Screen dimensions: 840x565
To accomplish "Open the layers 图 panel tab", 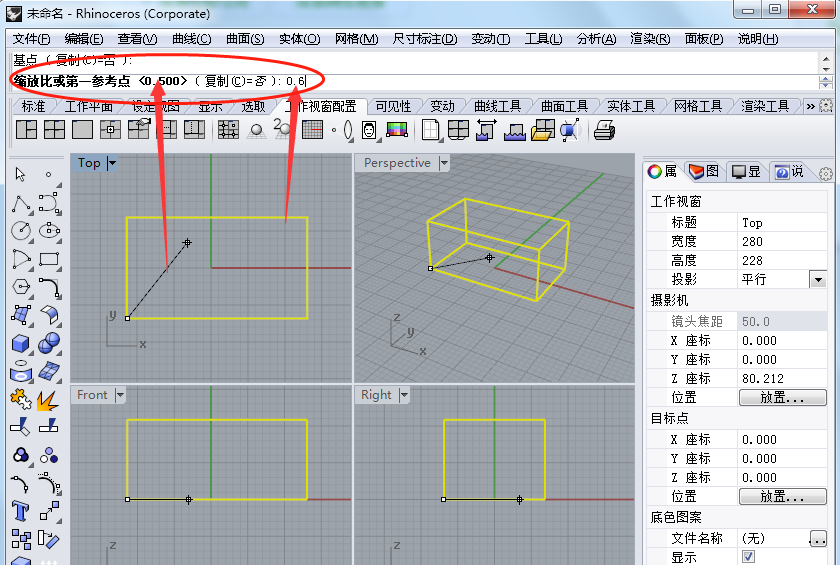I will 704,171.
